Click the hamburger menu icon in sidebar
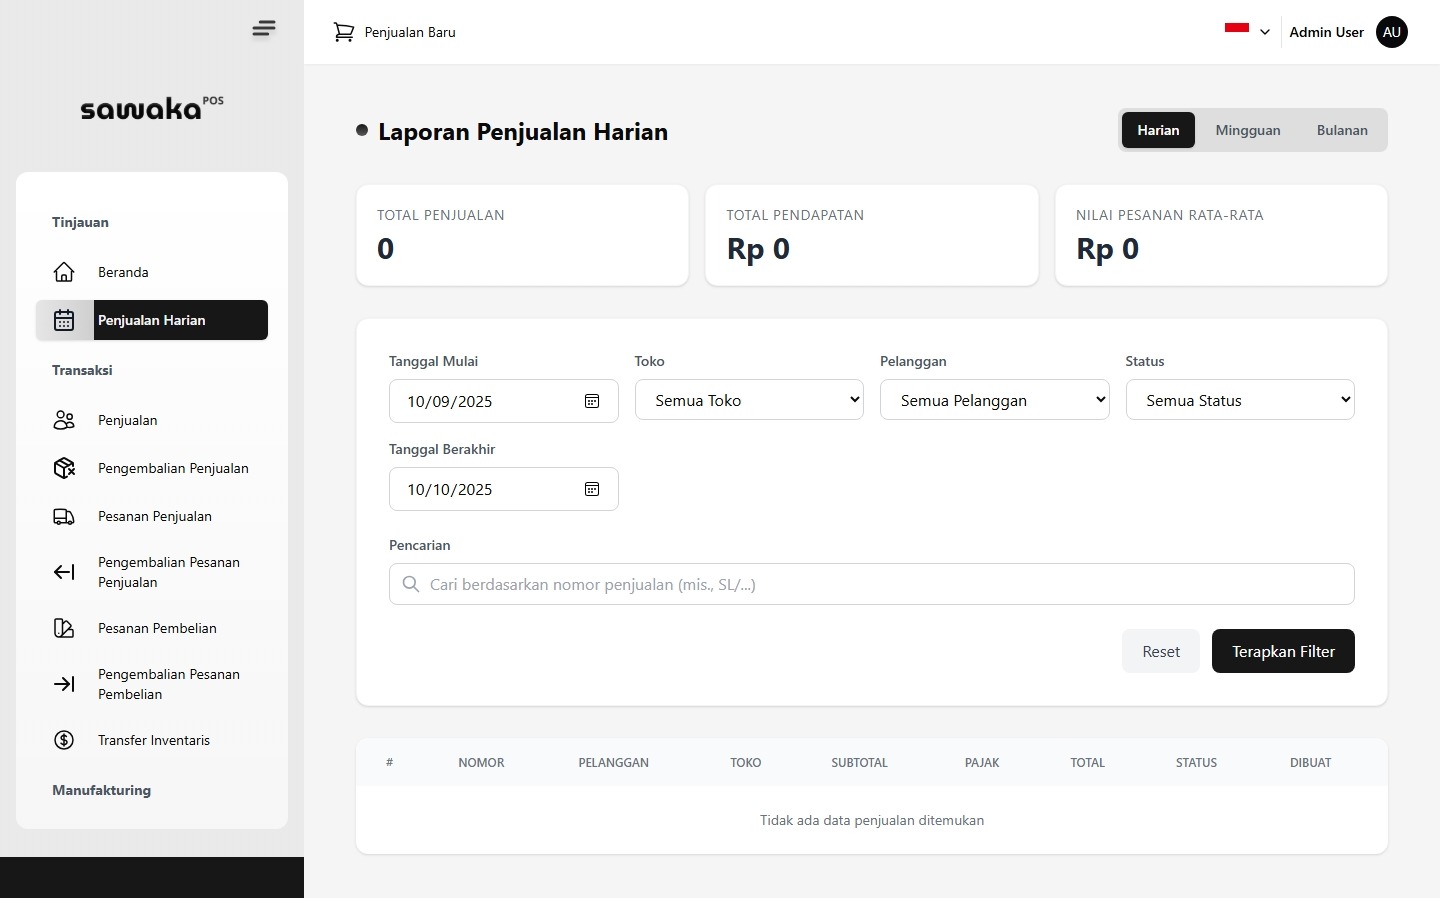The height and width of the screenshot is (898, 1440). point(264,29)
